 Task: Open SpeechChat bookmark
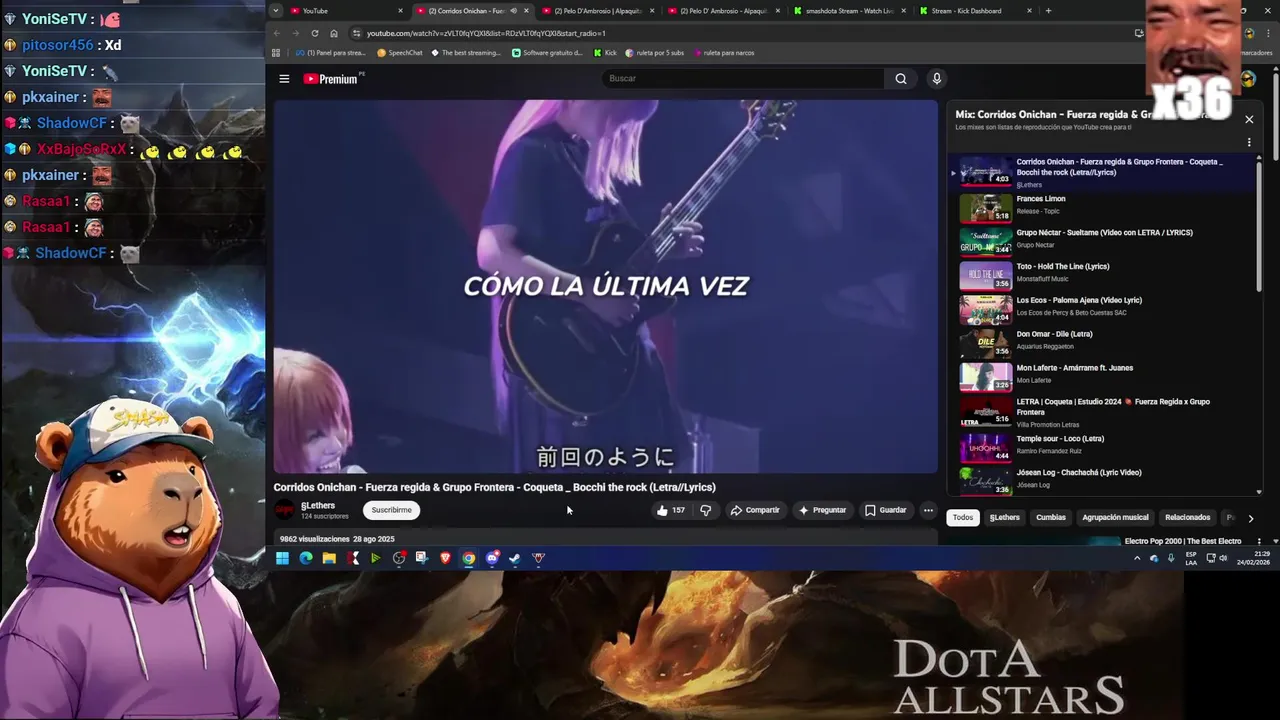pos(400,53)
